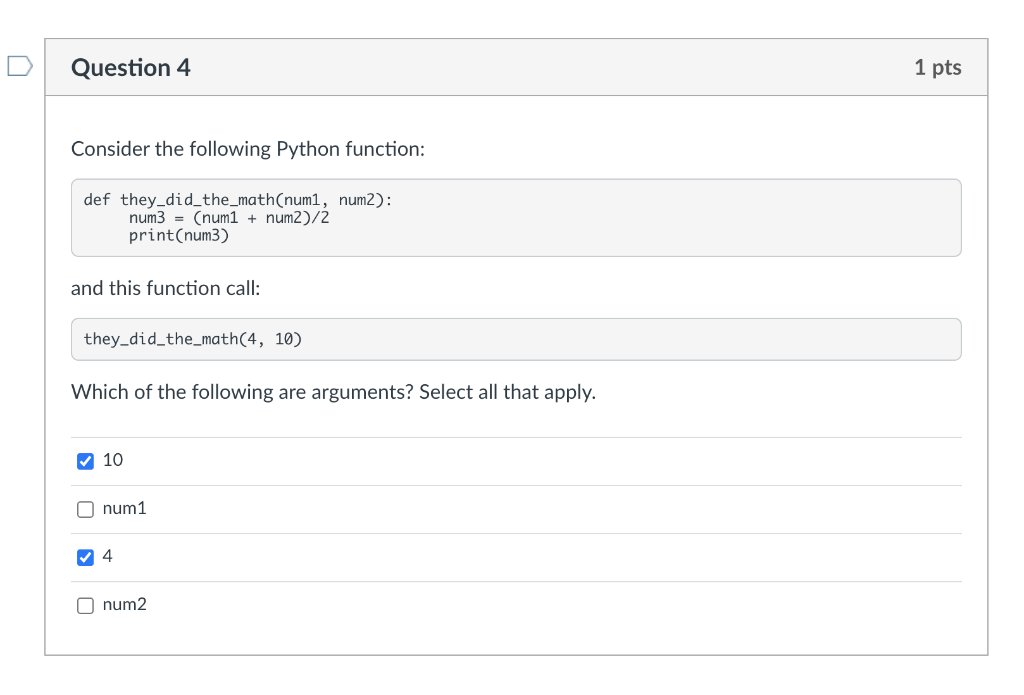Click the "1 pts" points indicator

tap(937, 68)
